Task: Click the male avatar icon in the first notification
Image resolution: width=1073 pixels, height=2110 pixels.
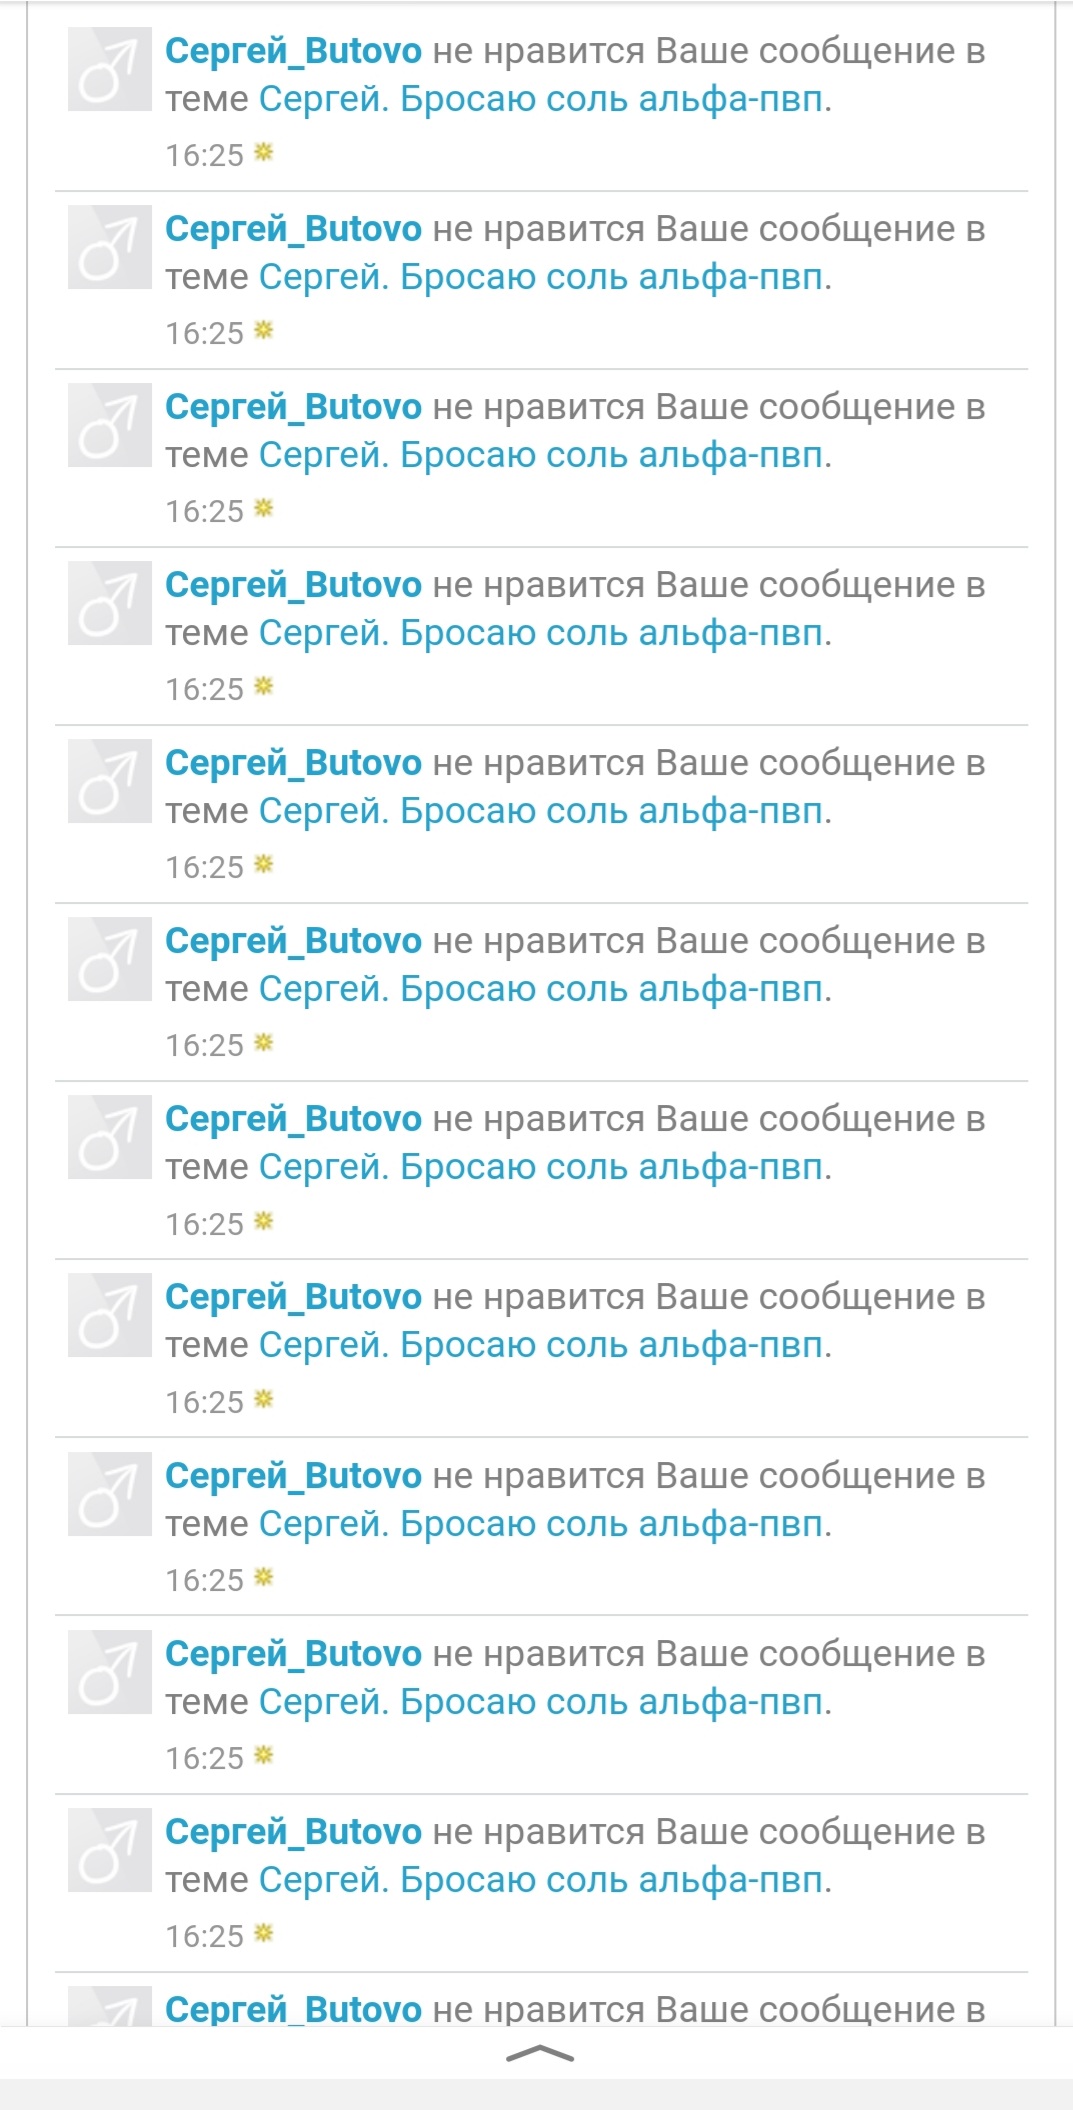Action: [x=109, y=69]
